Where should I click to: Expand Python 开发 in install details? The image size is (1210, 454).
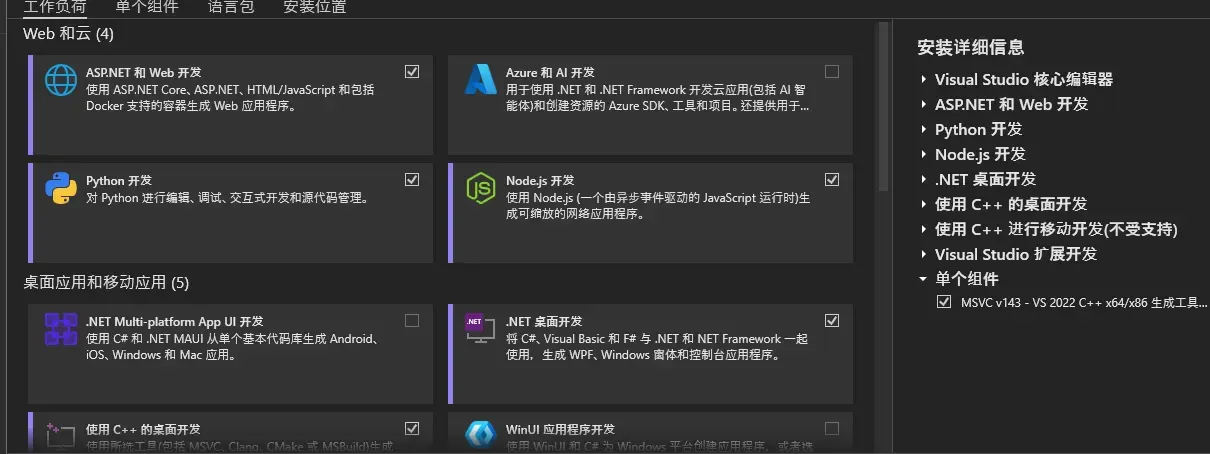point(924,129)
